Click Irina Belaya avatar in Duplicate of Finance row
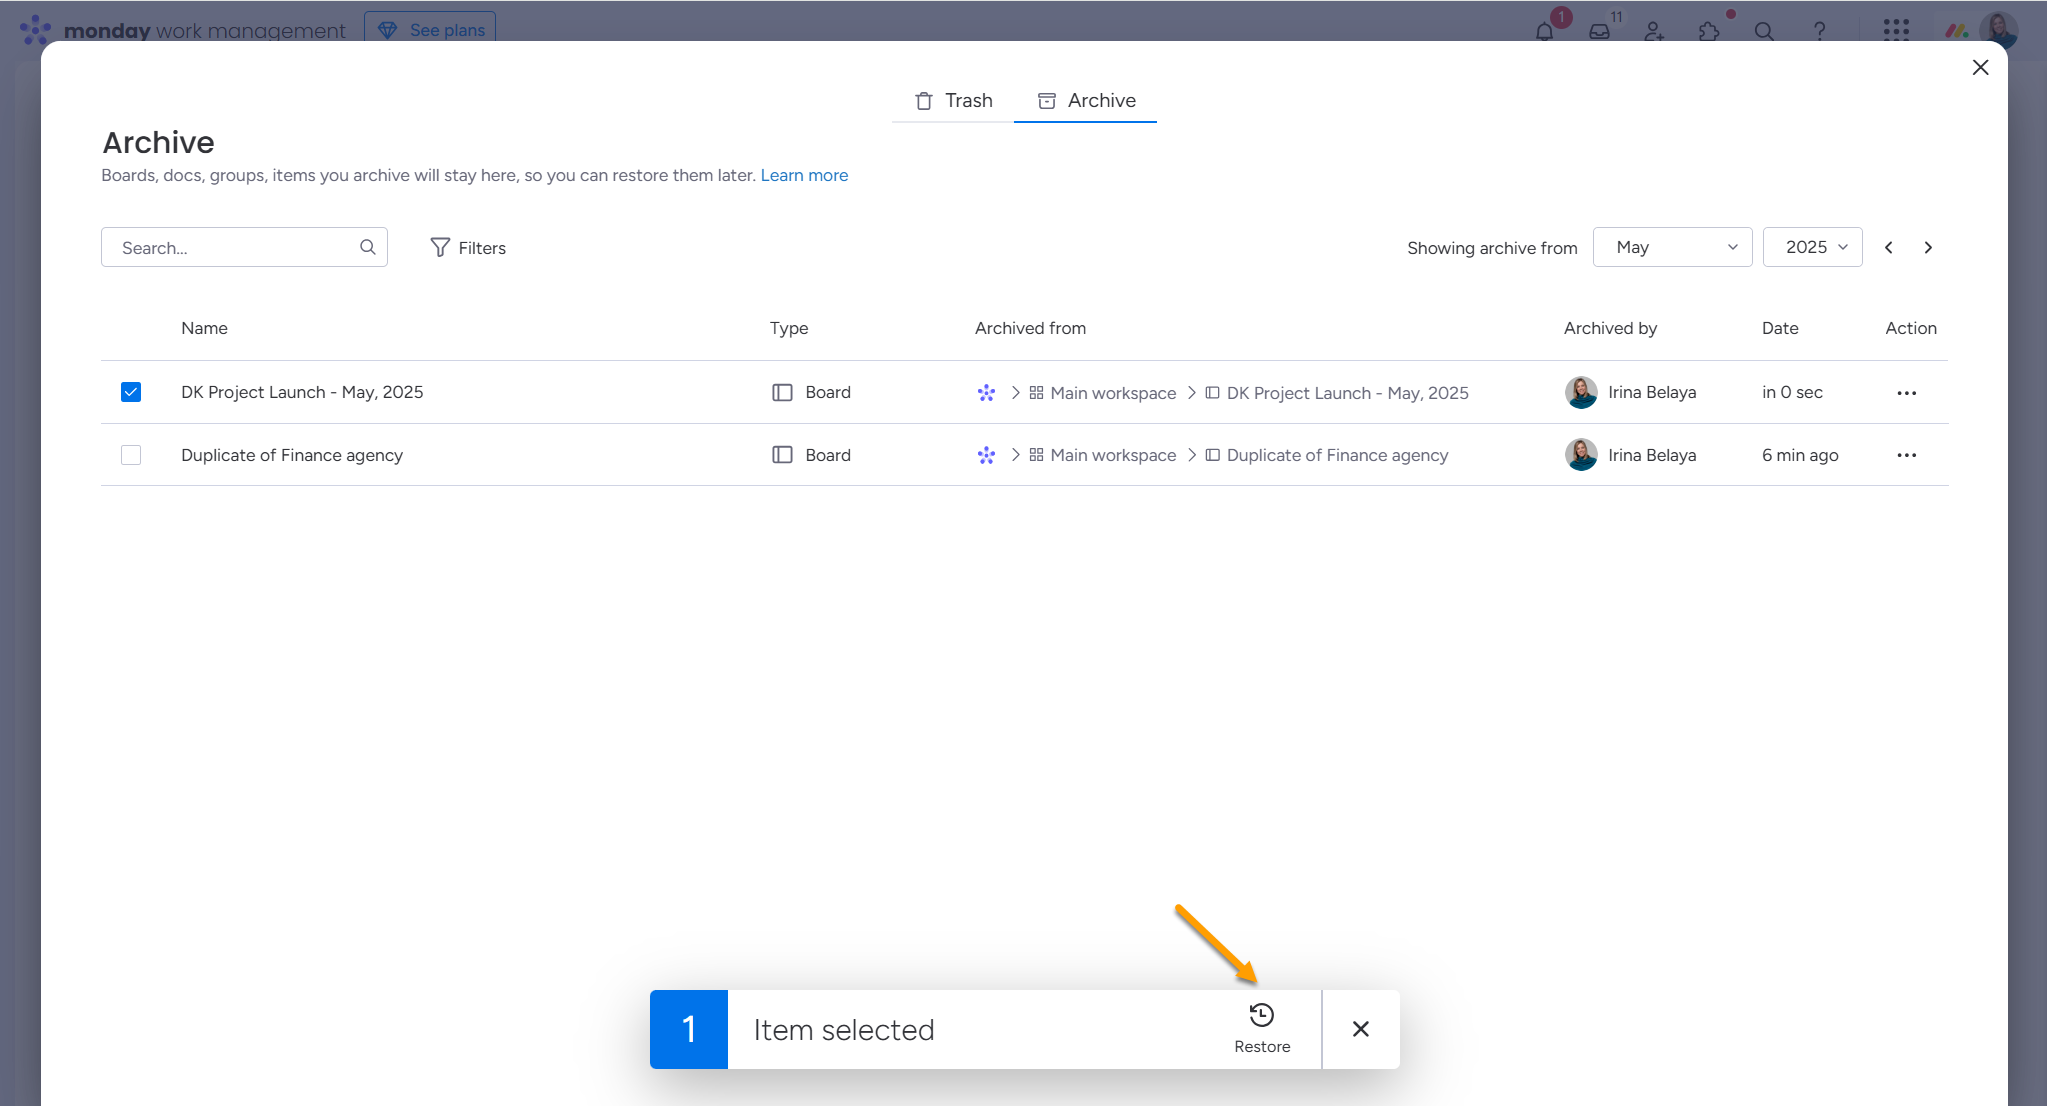 [1581, 455]
